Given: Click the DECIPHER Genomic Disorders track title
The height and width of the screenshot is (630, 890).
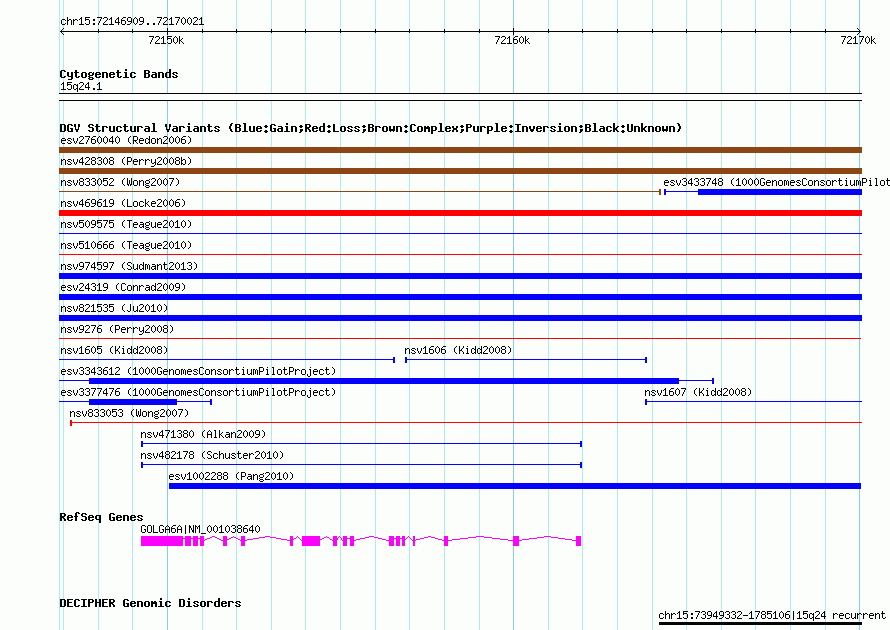Looking at the screenshot, I should [150, 603].
